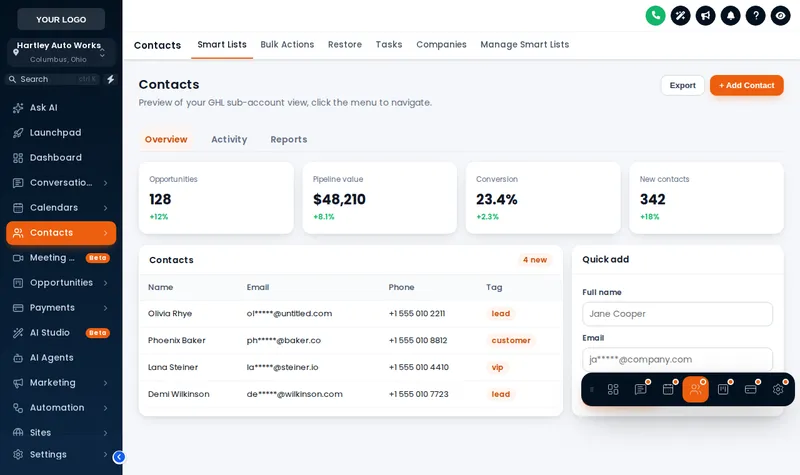This screenshot has height=475, width=800.
Task: Open the Companies tab
Action: (441, 45)
